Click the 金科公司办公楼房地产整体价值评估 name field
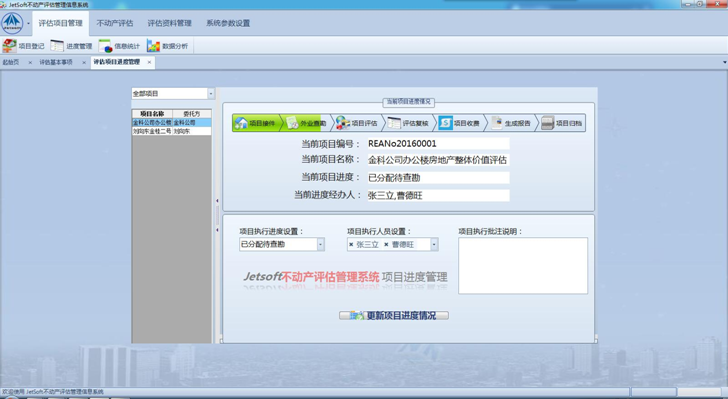The width and height of the screenshot is (728, 399). tap(438, 160)
